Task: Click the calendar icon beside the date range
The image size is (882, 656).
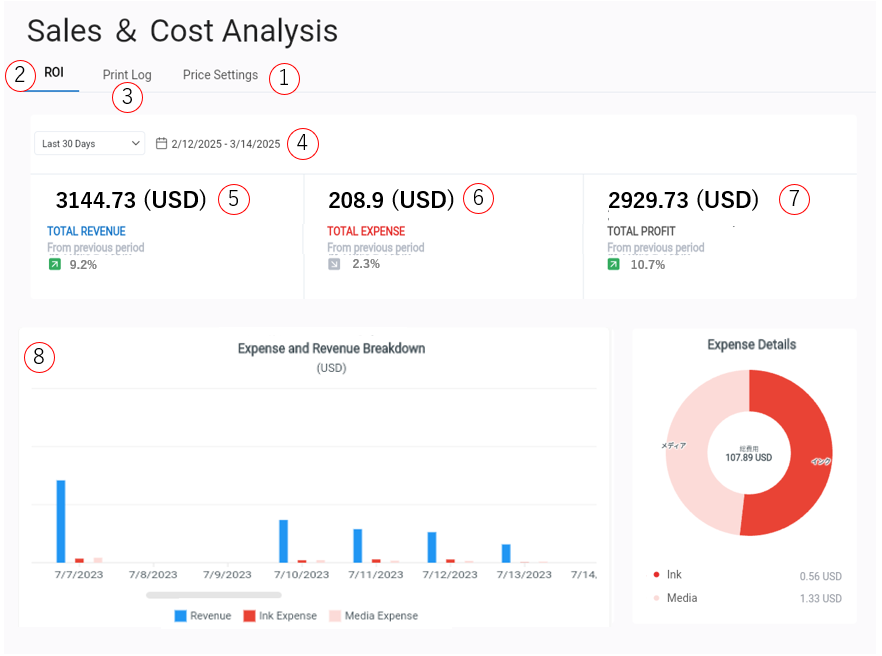Action: click(162, 144)
